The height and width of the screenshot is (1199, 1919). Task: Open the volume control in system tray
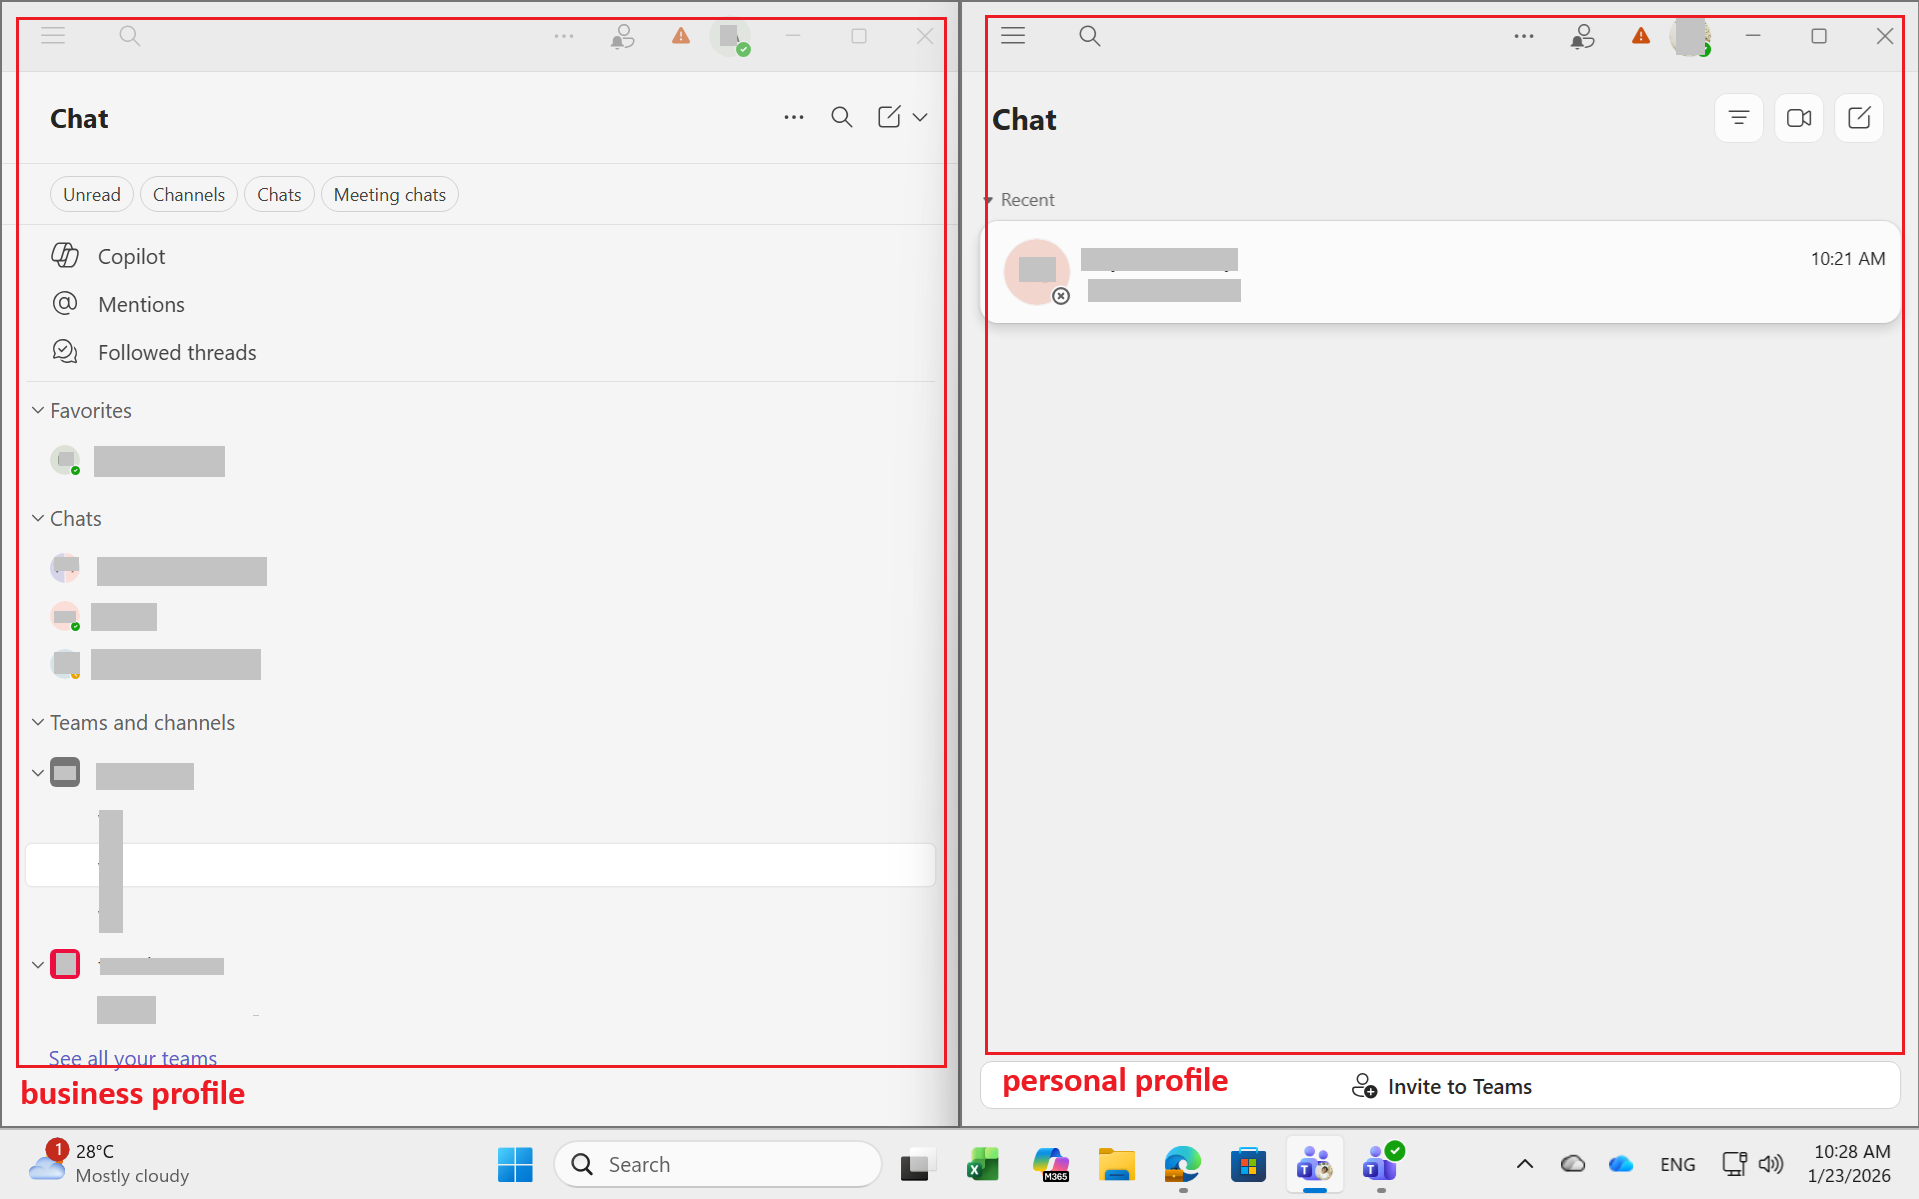pyautogui.click(x=1771, y=1164)
